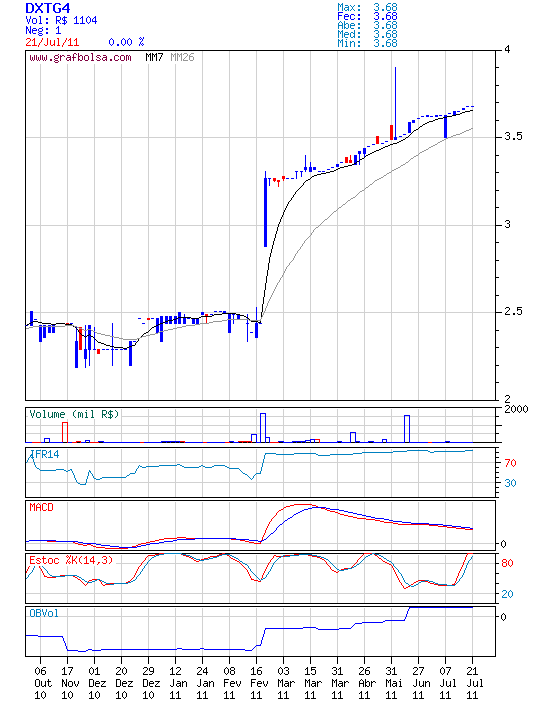Click the '01 Dez 10' date label
Image resolution: width=545 pixels, height=720 pixels.
pyautogui.click(x=96, y=683)
